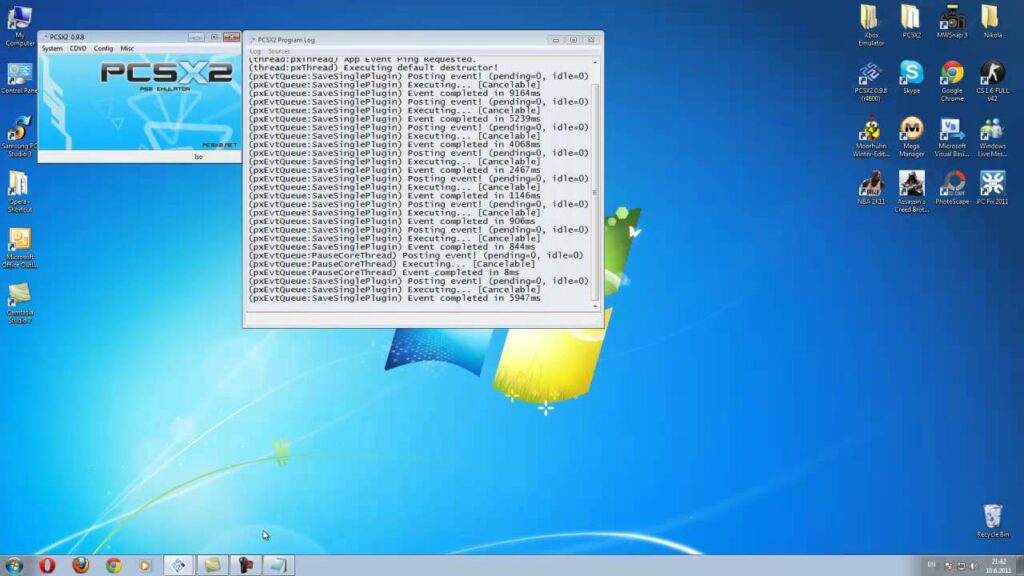Open the Misc menu in PCSX2
Screen dimensions: 1024x576
coord(127,48)
